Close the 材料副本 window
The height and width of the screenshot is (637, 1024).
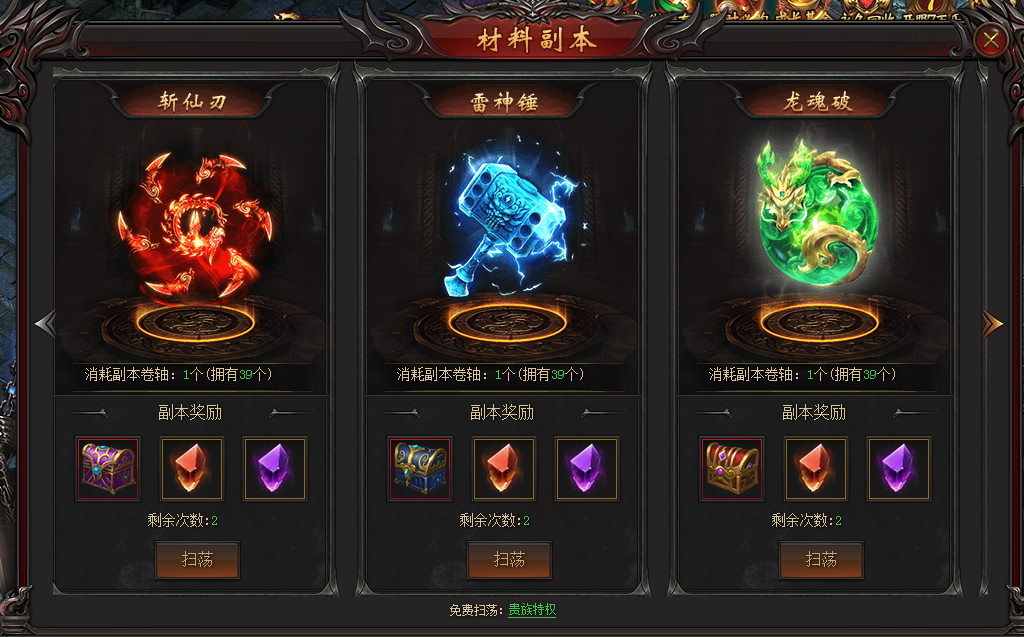991,41
